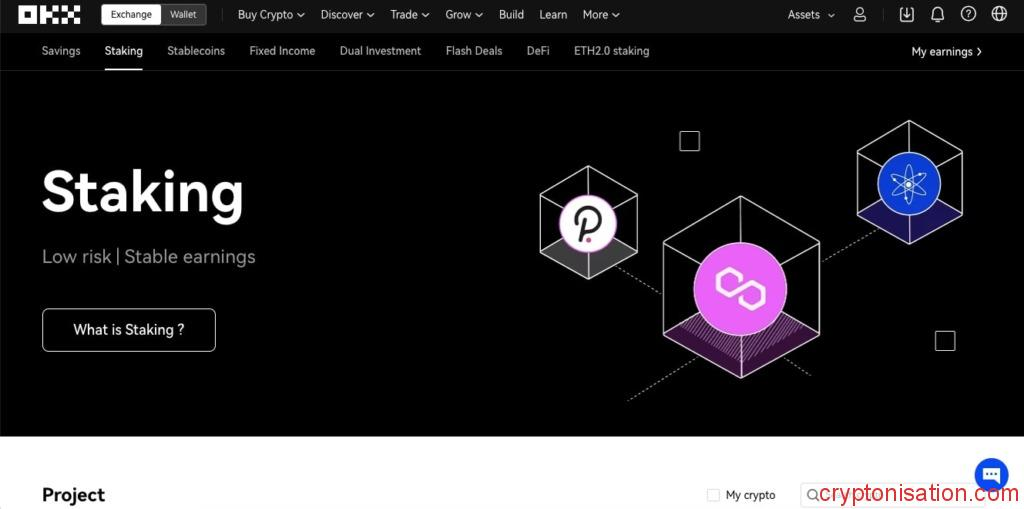Open the Assets dropdown
Viewport: 1024px width, 509px height.
tap(811, 15)
